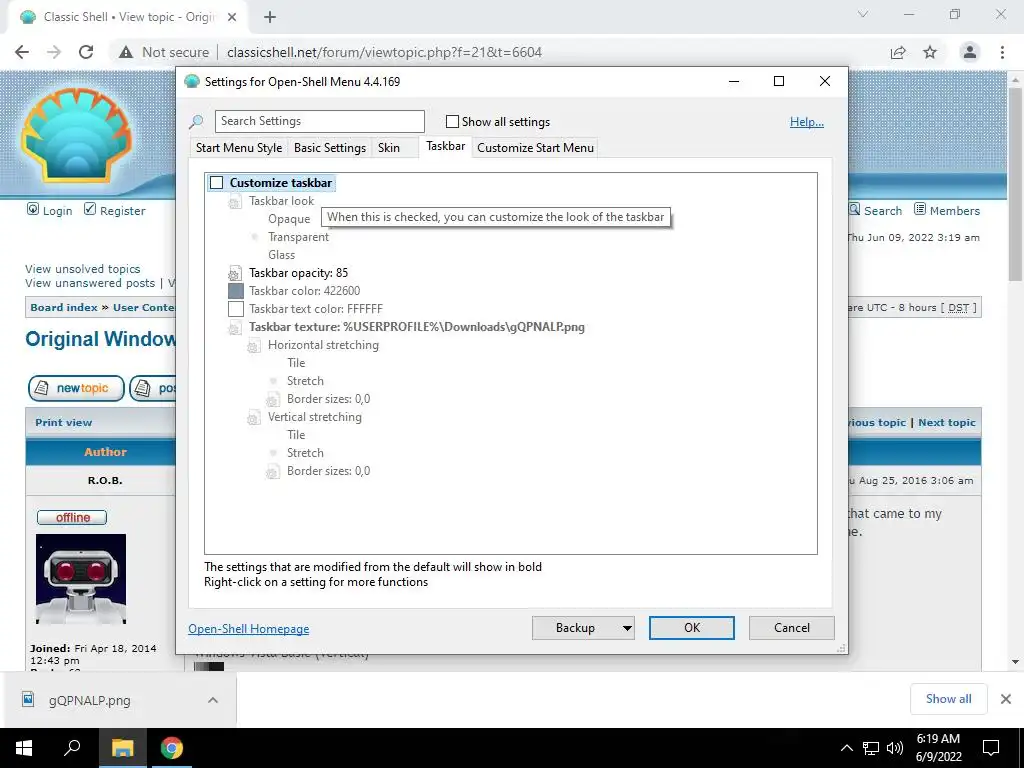1024x768 pixels.
Task: Open the Windows Start button
Action: 24,748
